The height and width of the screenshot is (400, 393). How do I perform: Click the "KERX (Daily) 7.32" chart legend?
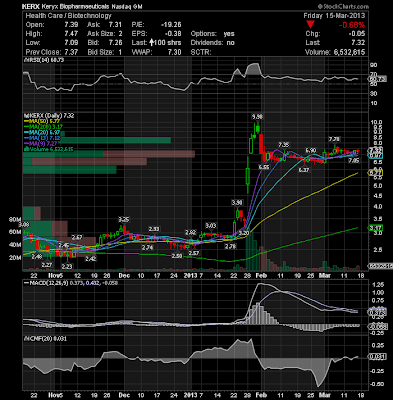coord(49,116)
